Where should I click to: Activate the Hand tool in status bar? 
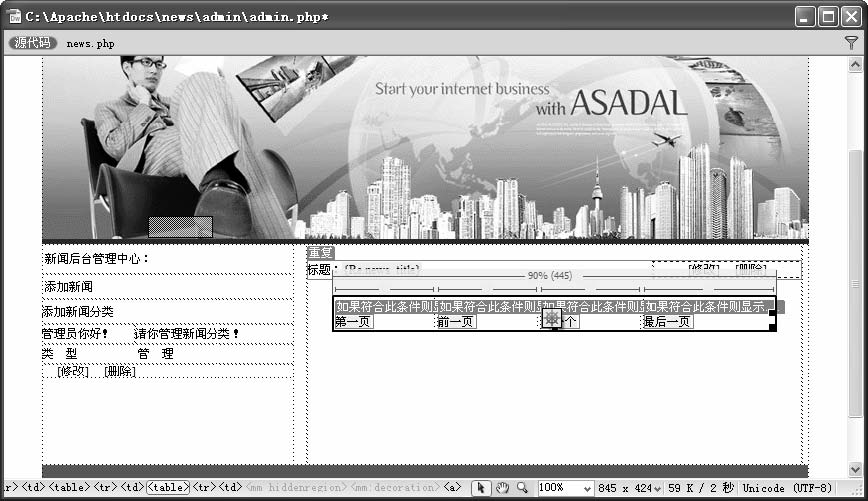point(502,488)
